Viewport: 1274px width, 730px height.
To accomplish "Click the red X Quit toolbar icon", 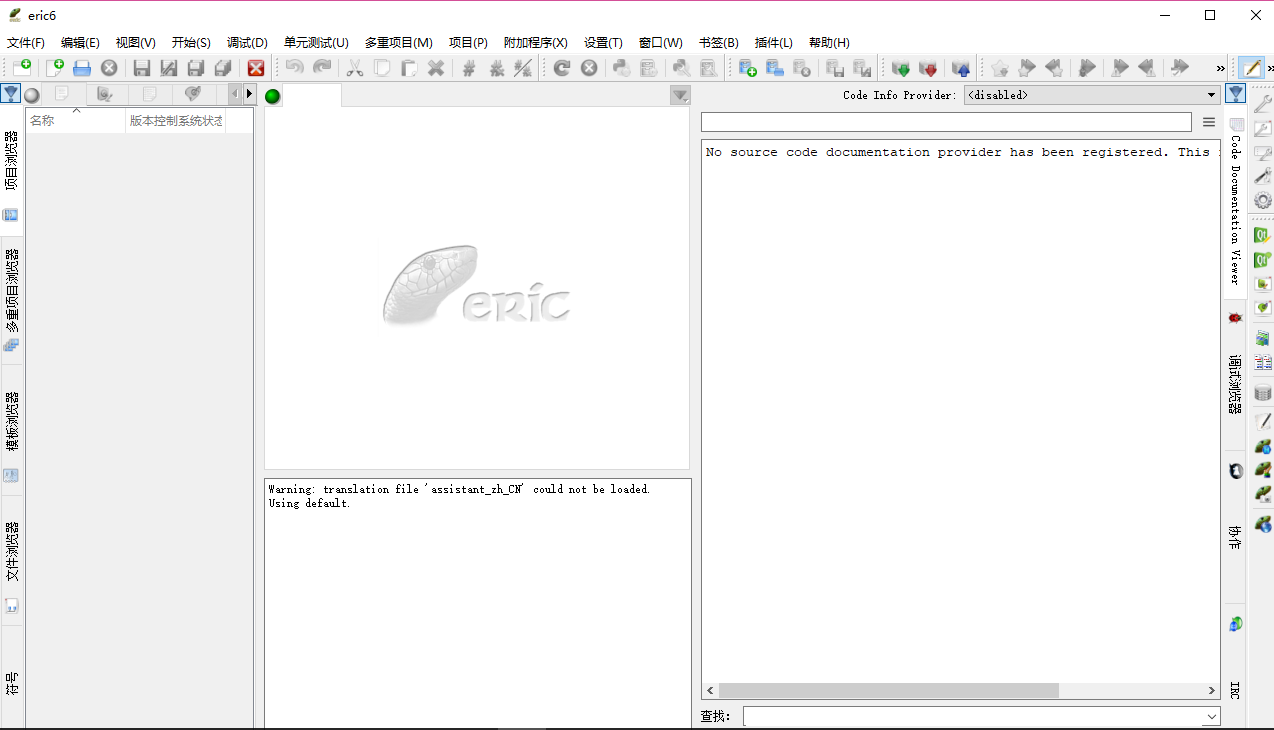I will [x=256, y=68].
